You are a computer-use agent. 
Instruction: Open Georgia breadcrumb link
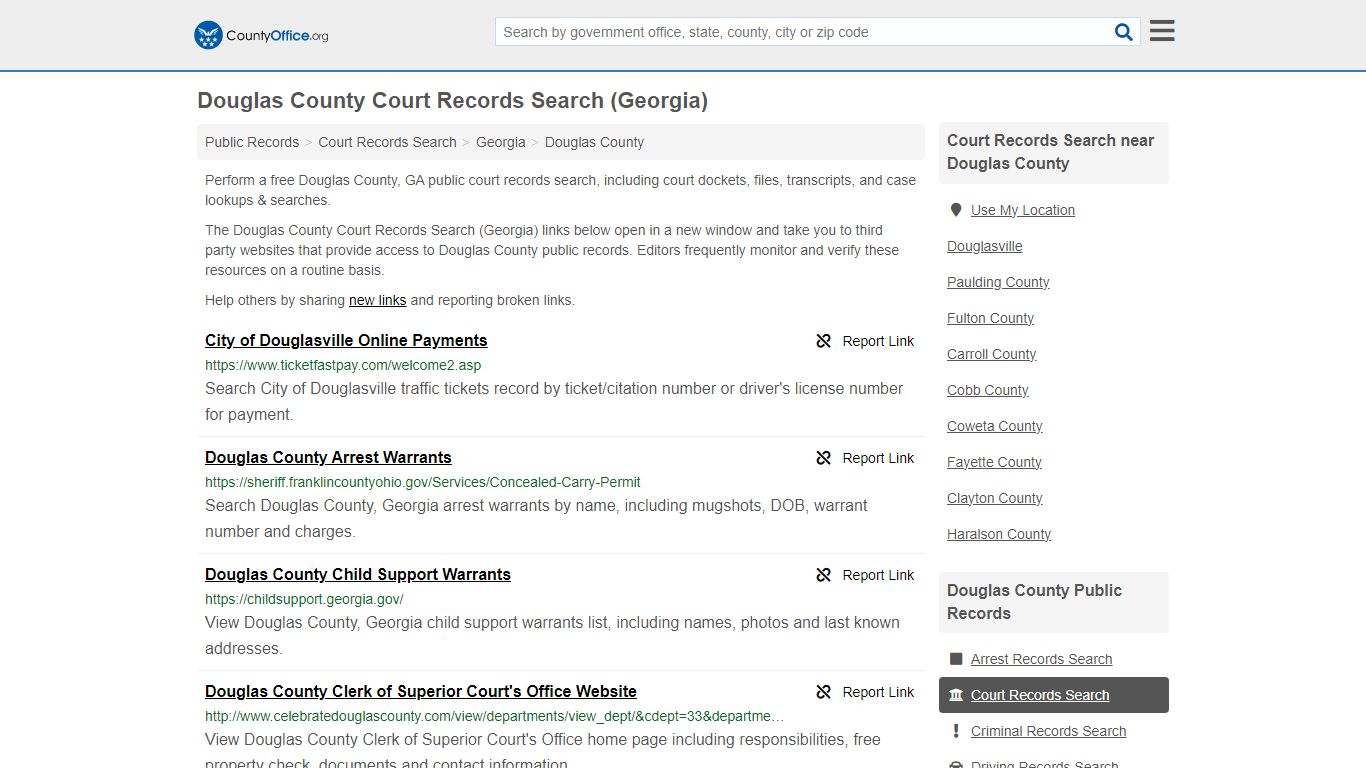500,142
